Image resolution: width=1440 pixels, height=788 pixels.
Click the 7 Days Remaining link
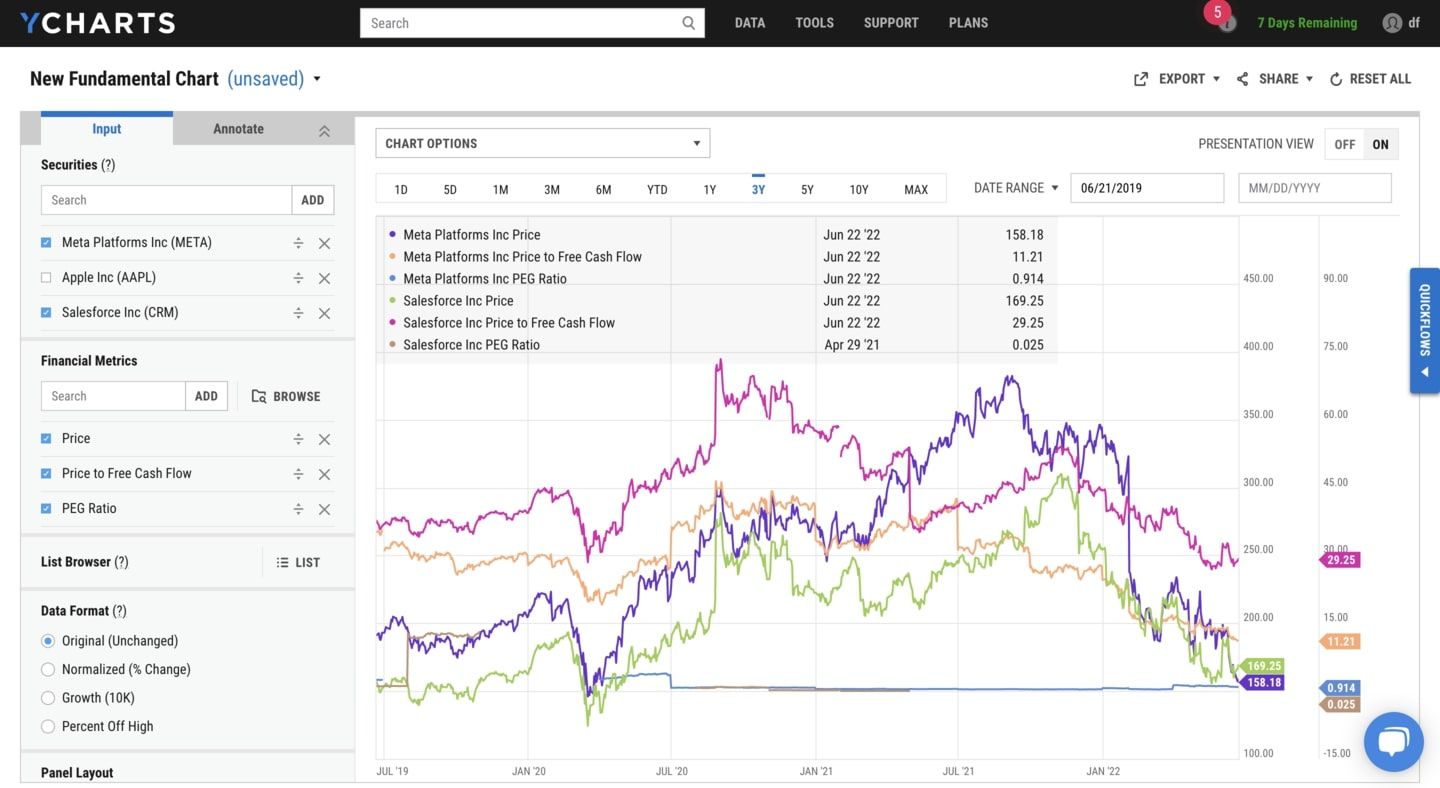click(x=1307, y=22)
